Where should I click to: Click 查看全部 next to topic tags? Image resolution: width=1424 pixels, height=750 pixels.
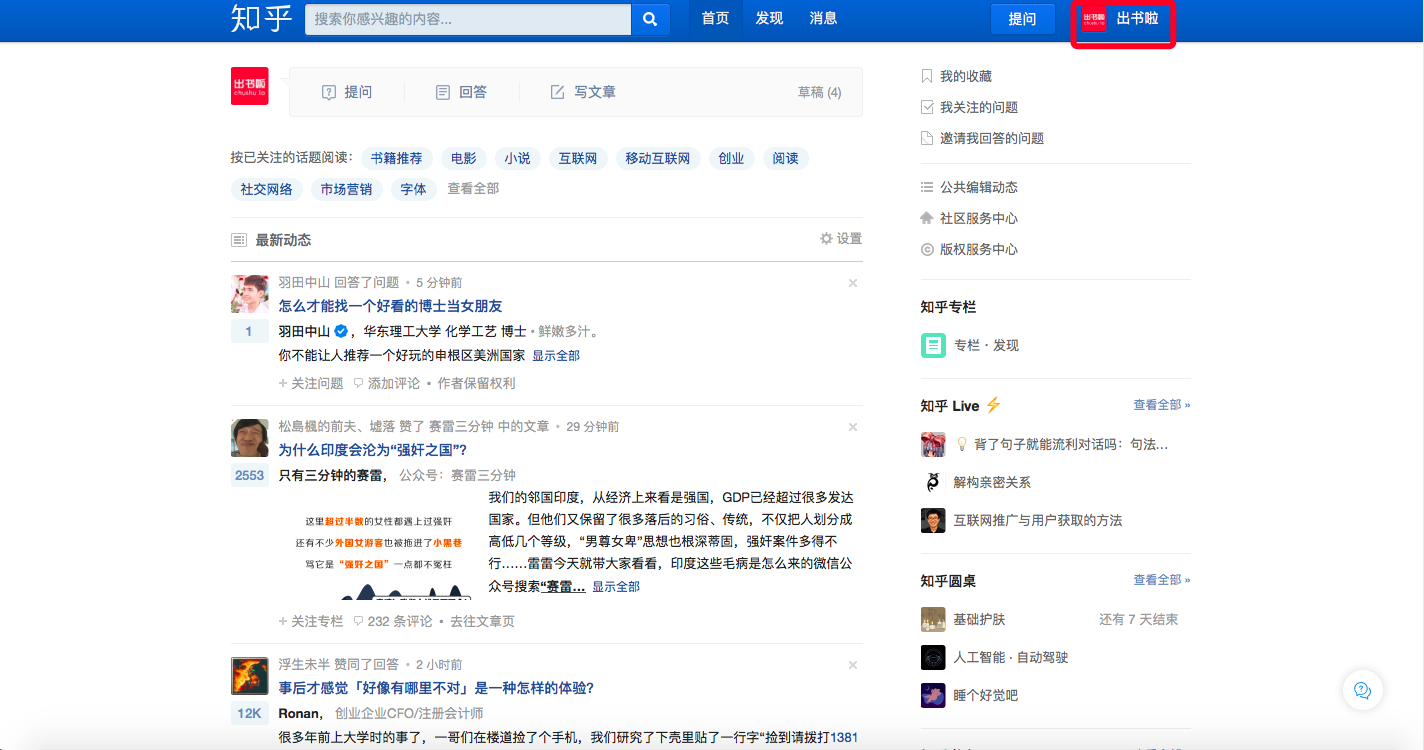click(x=473, y=188)
